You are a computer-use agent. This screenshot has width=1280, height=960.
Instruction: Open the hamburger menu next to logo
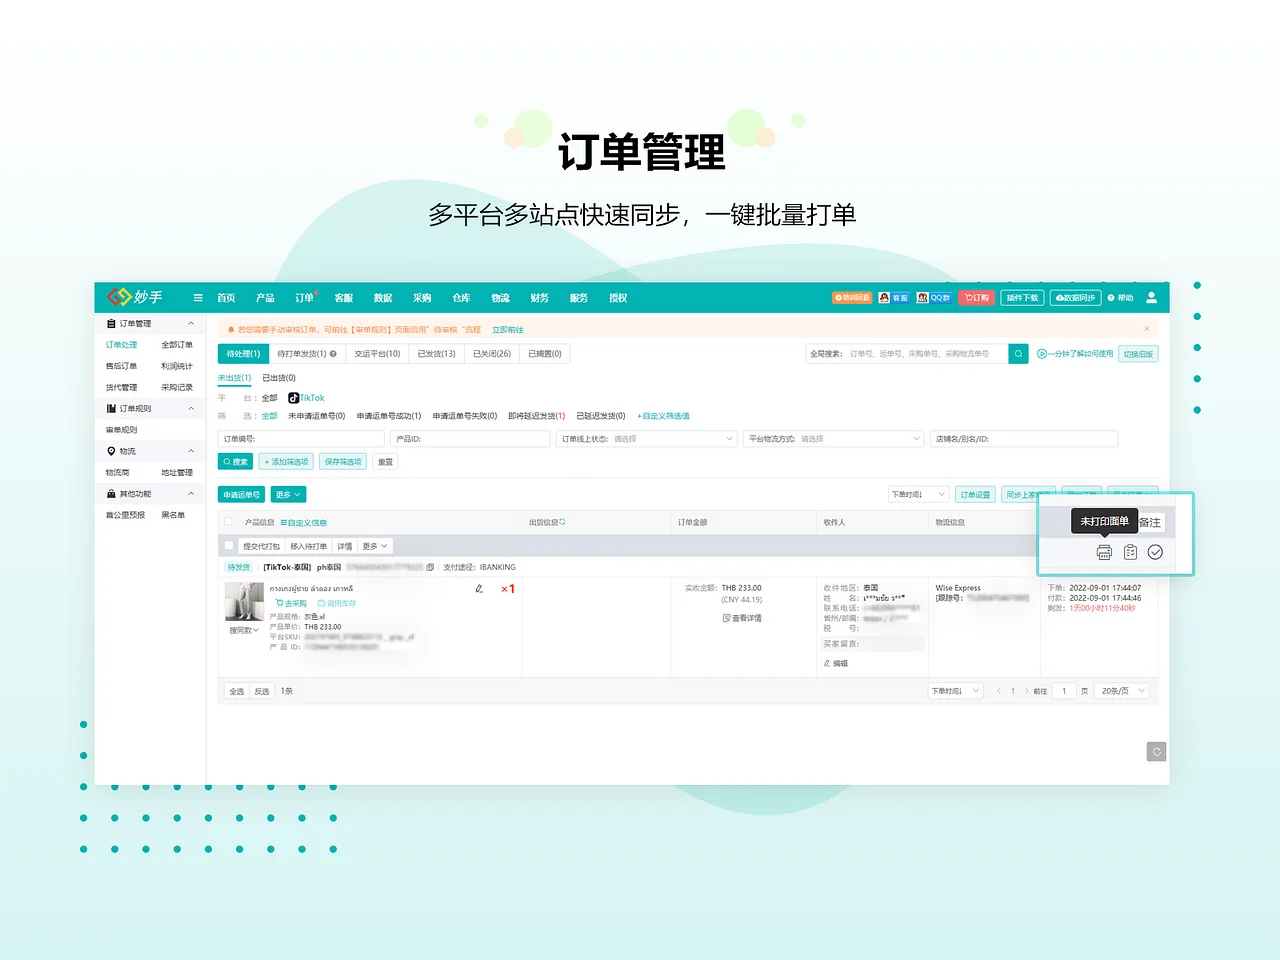coord(196,297)
